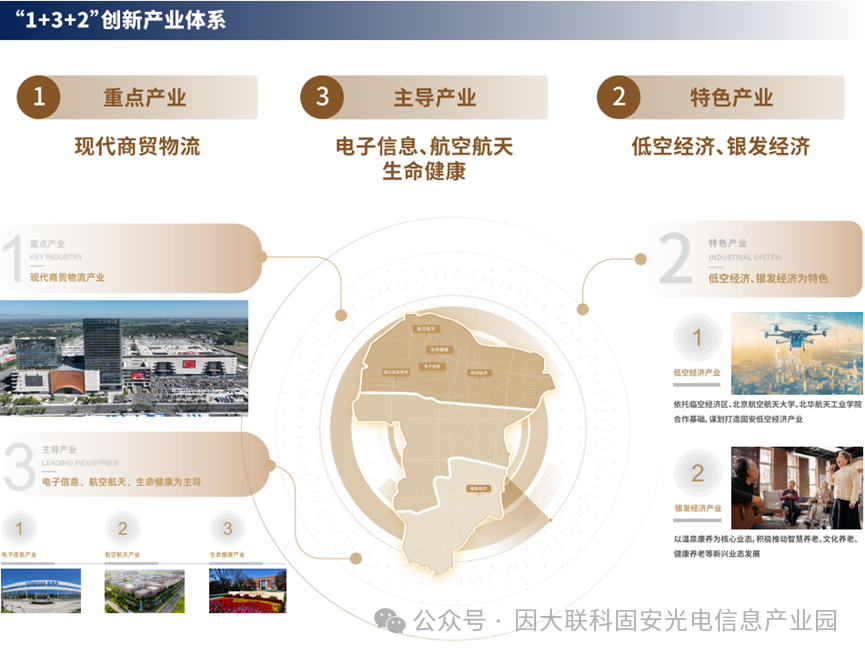This screenshot has height=655, width=865.
Task: Click the brown circle 2 beside 特色产业
Action: coord(619,97)
